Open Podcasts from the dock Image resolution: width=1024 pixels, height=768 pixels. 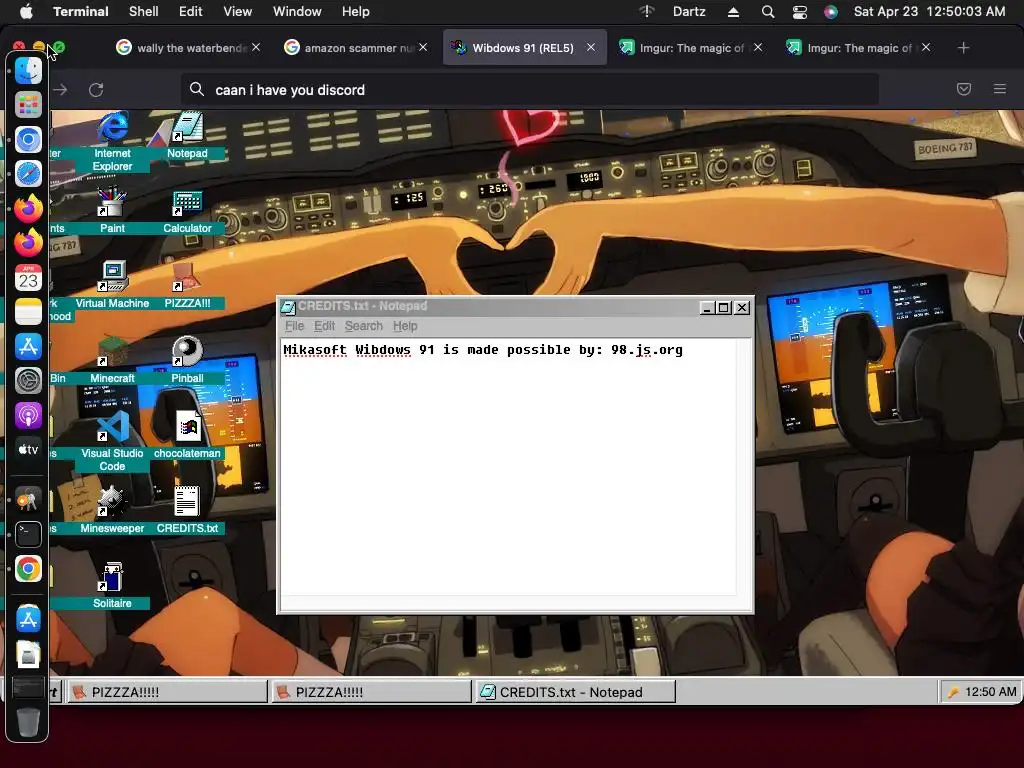click(x=28, y=415)
